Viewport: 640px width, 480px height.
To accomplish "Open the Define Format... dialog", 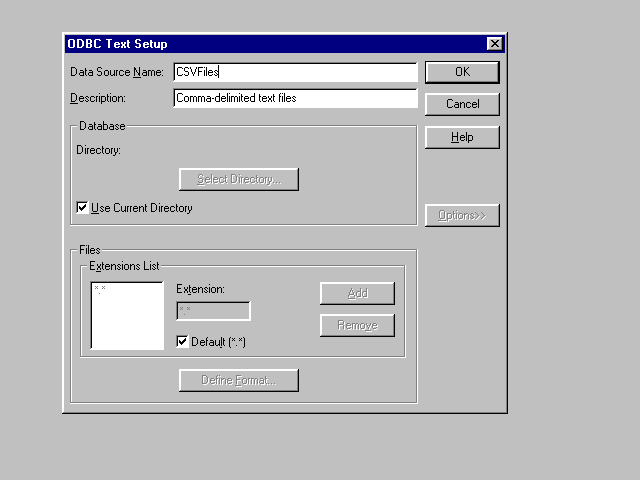I will (x=239, y=381).
